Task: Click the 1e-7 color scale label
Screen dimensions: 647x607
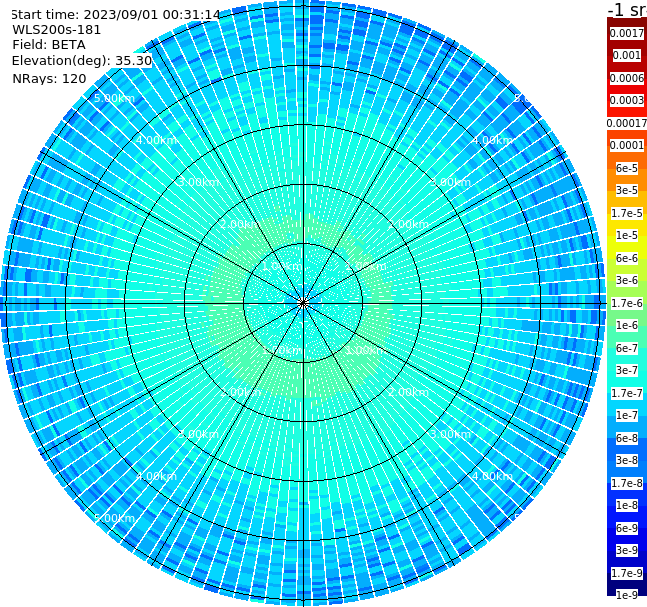Action: tap(627, 415)
